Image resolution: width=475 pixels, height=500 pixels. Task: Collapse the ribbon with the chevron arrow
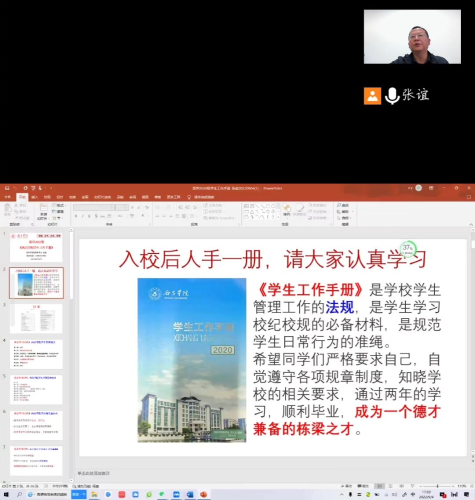pyautogui.click(x=471, y=225)
